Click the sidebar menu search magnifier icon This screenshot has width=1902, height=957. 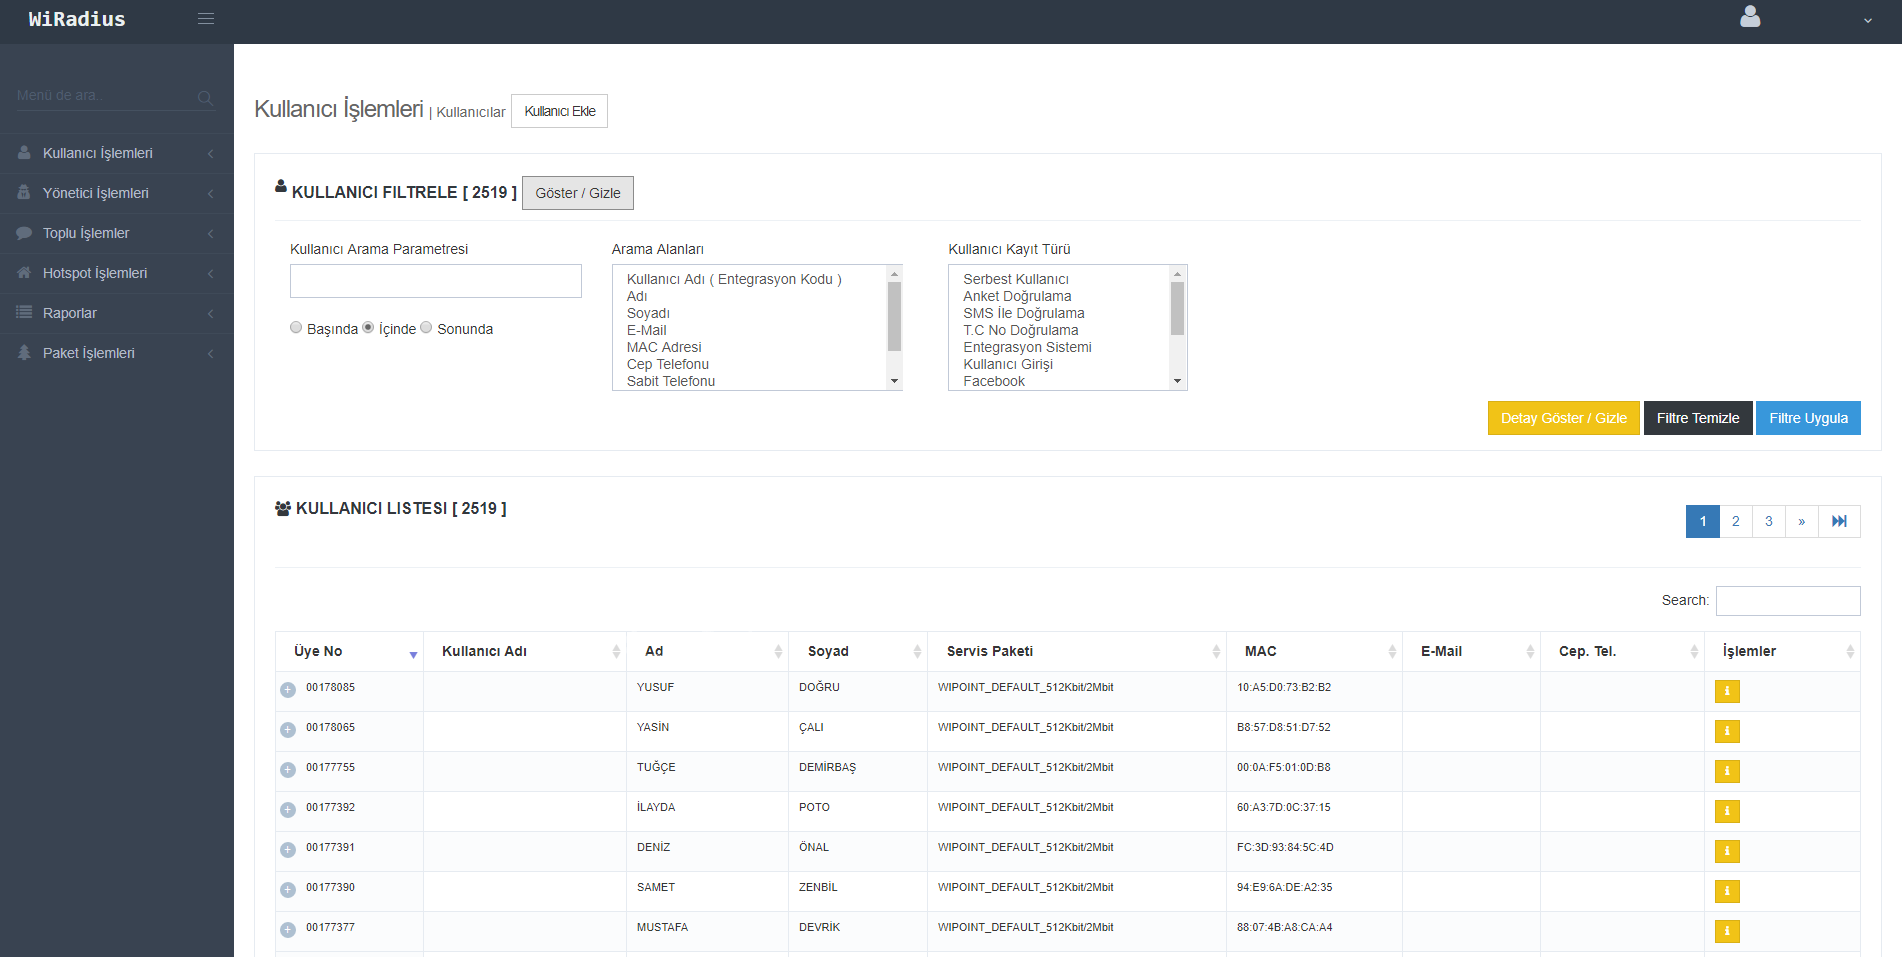point(205,98)
